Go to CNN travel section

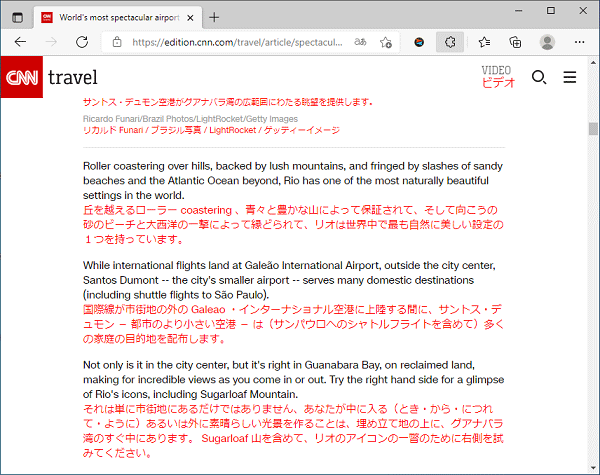[x=73, y=78]
